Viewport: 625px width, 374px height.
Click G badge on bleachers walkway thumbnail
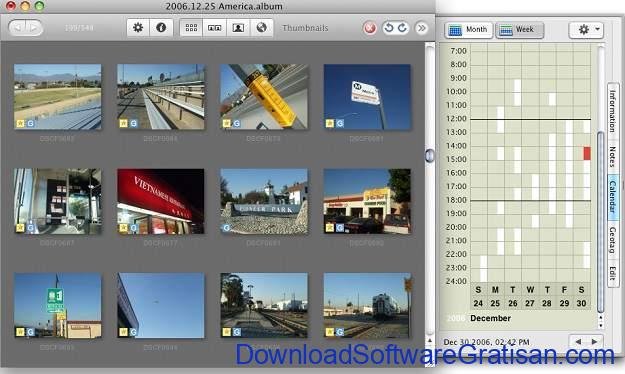tap(134, 123)
